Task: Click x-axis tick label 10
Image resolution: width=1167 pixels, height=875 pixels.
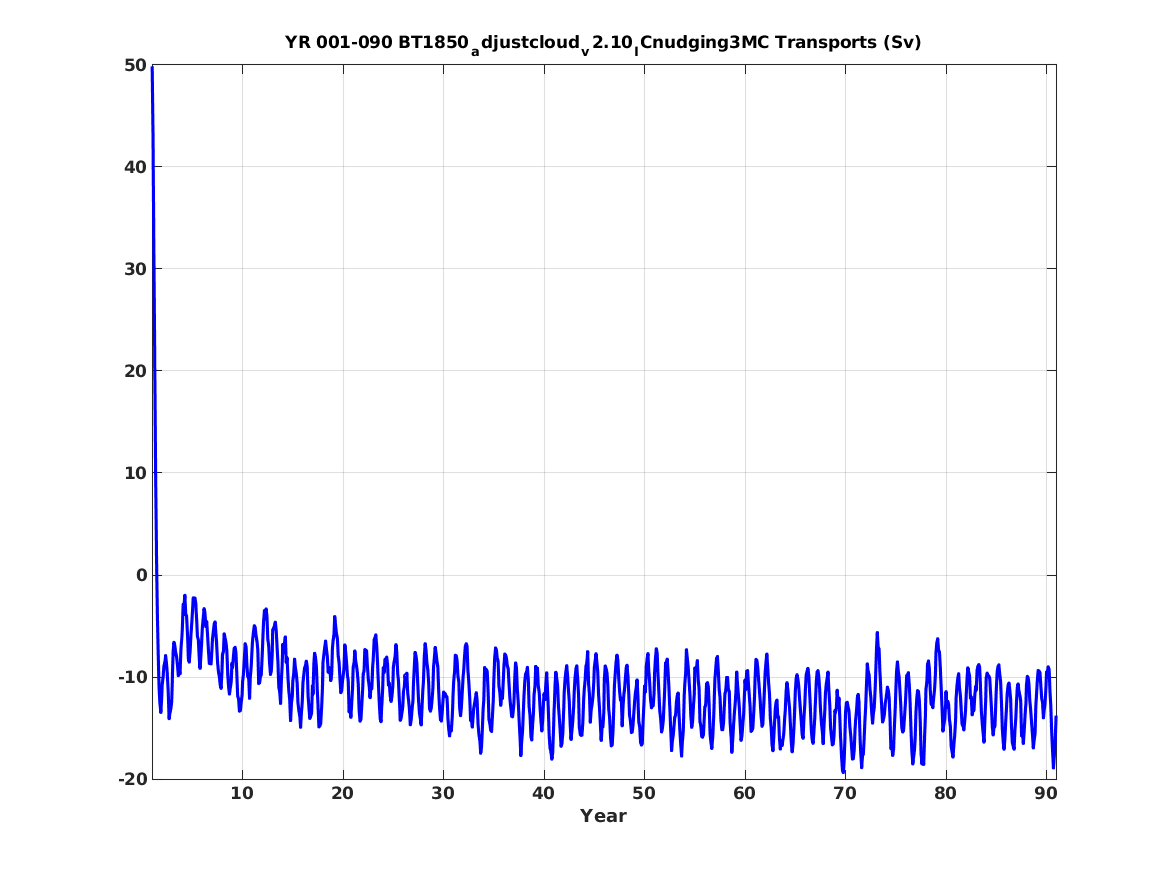Action: 242,794
